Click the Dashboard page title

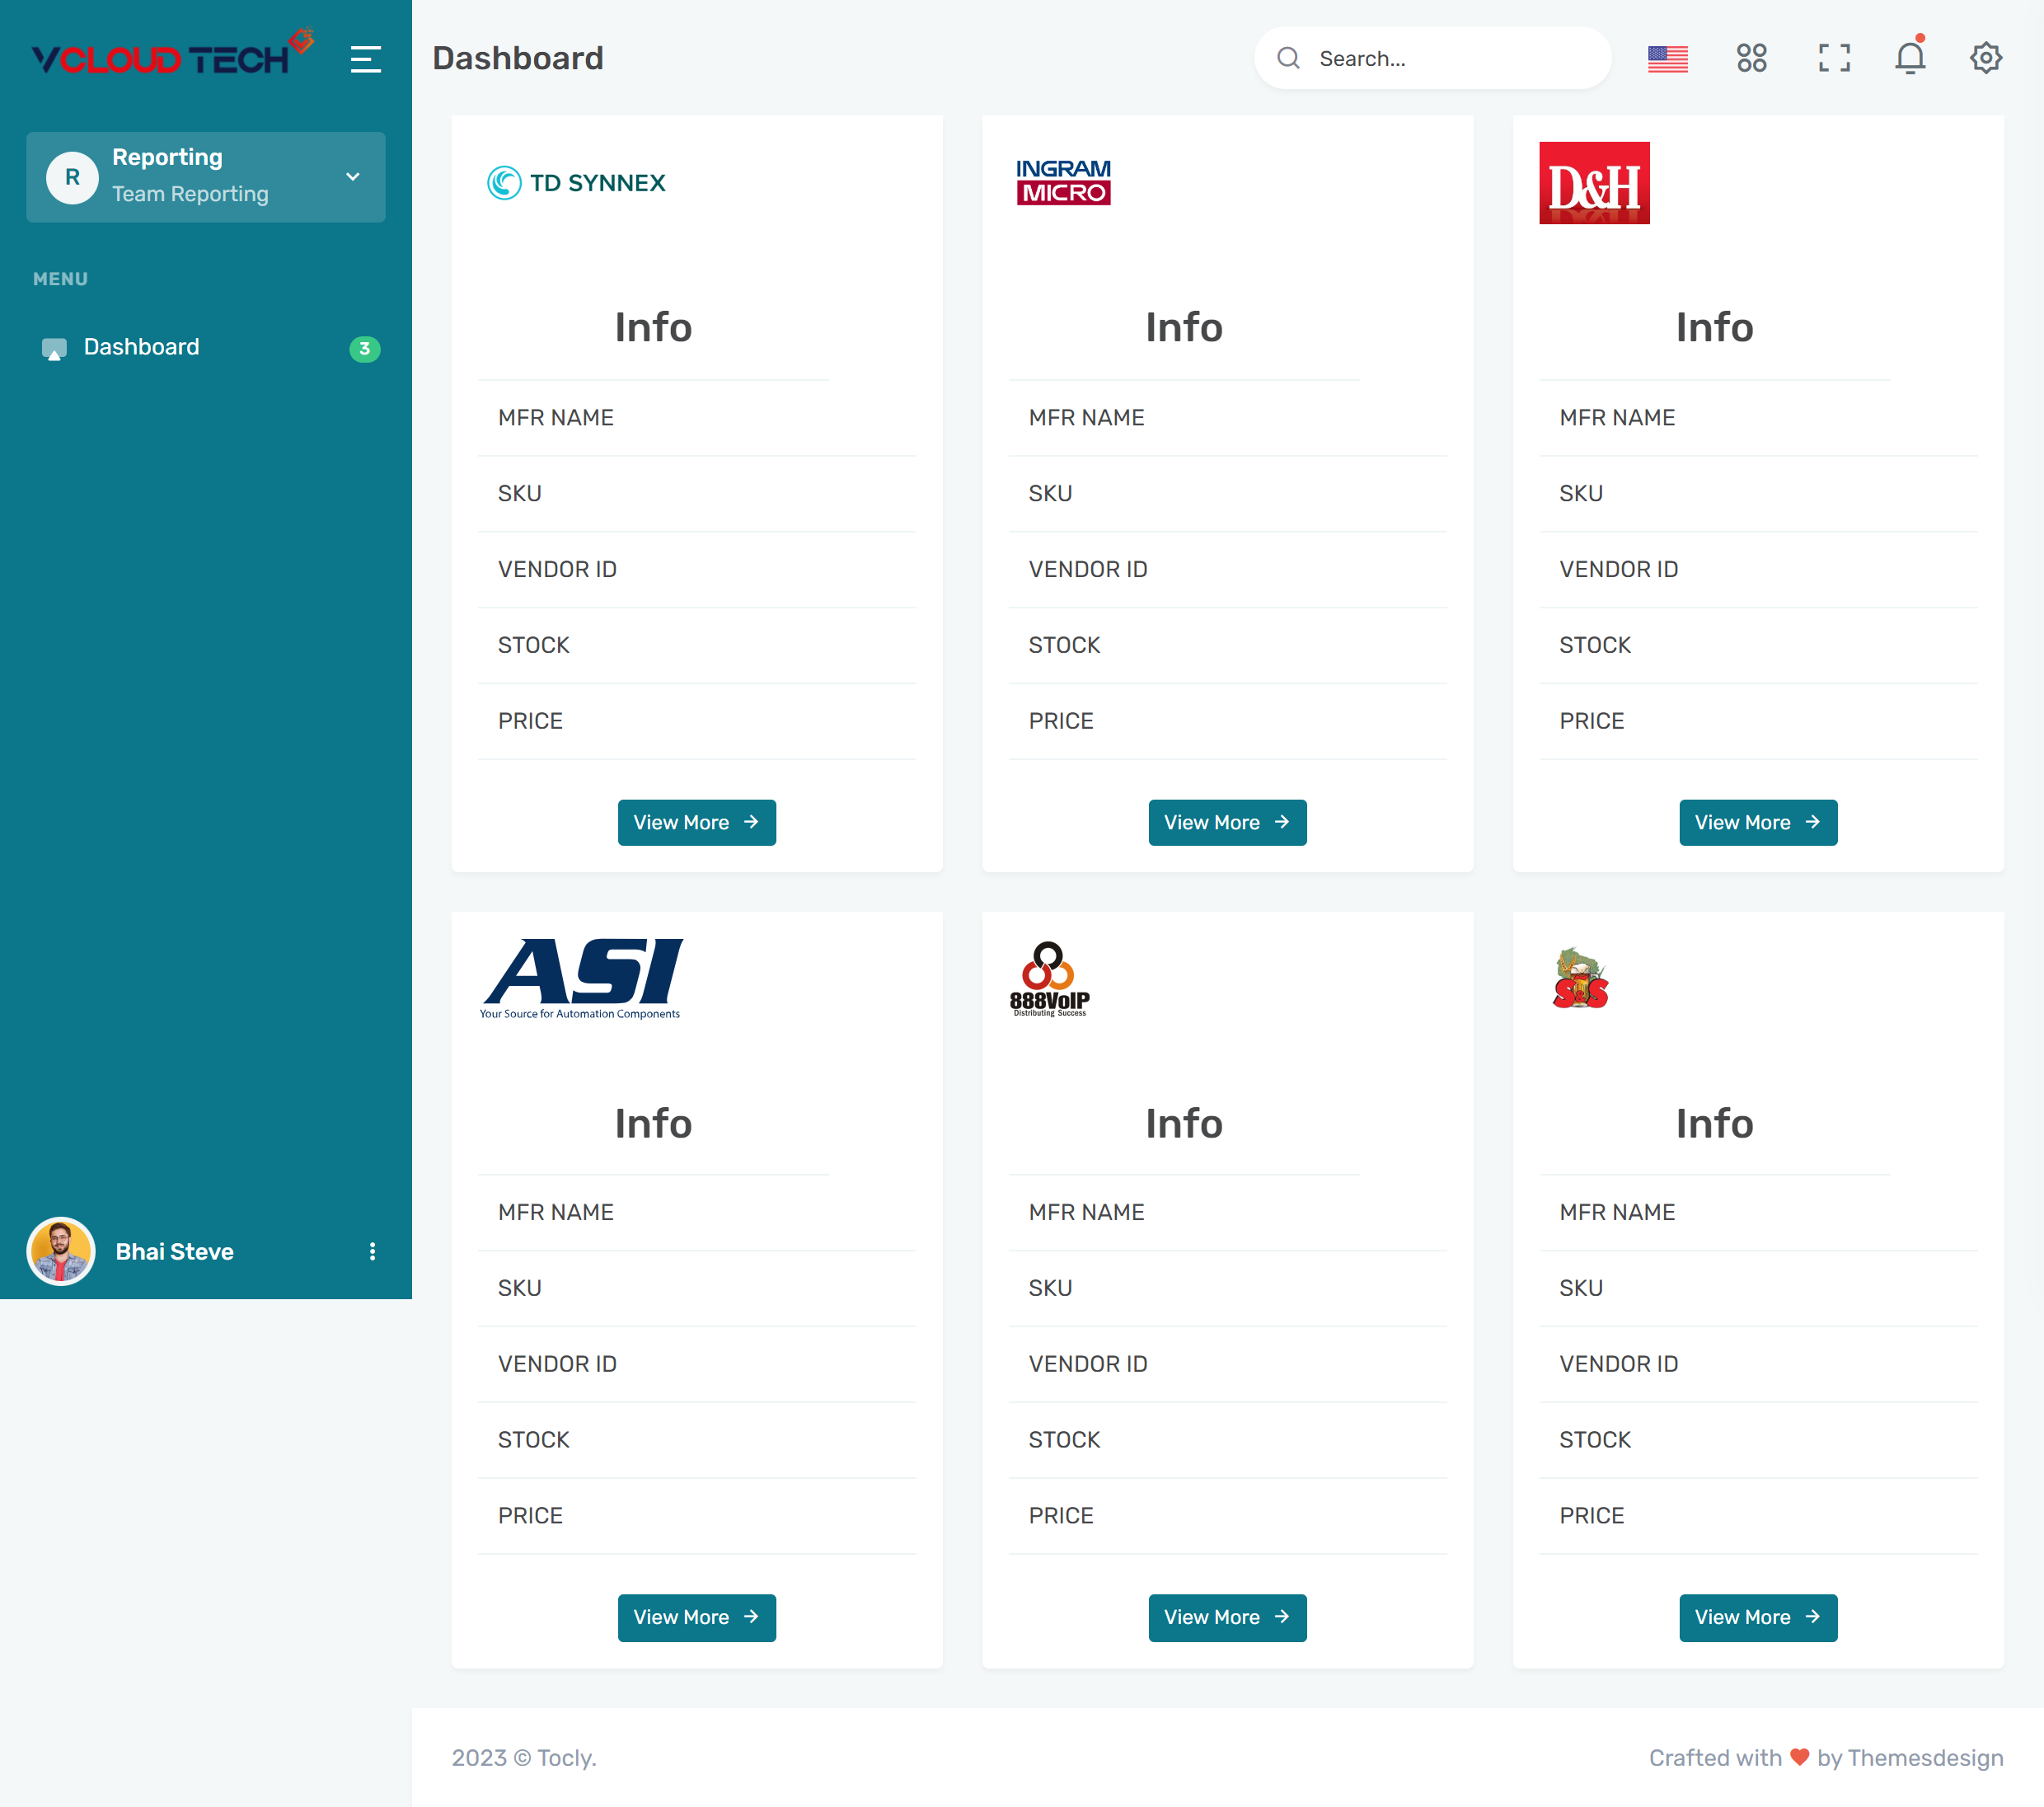click(x=518, y=58)
